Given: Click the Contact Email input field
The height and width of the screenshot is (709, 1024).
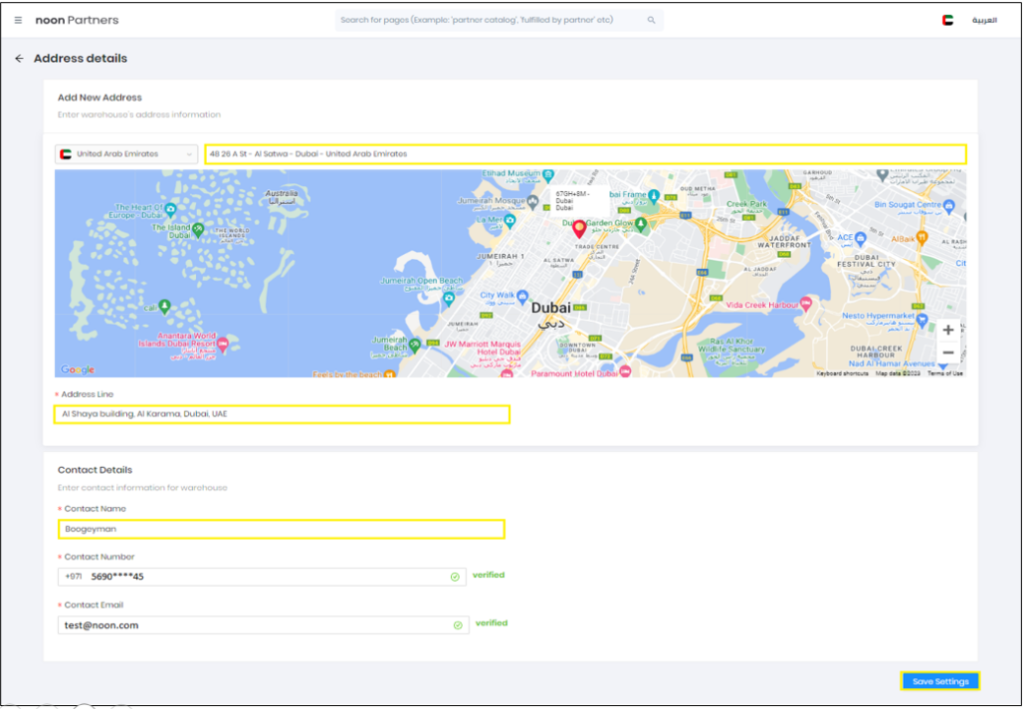Looking at the screenshot, I should coord(263,625).
